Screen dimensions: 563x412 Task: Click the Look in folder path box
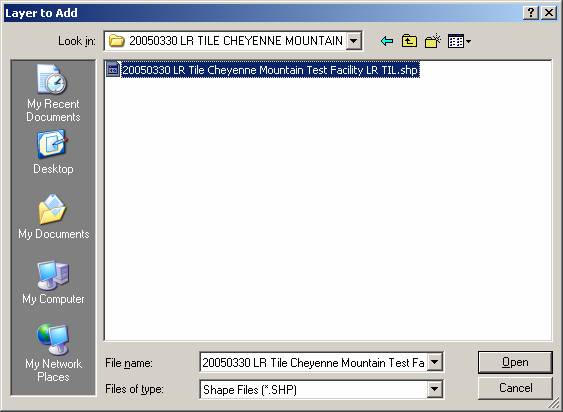[233, 41]
